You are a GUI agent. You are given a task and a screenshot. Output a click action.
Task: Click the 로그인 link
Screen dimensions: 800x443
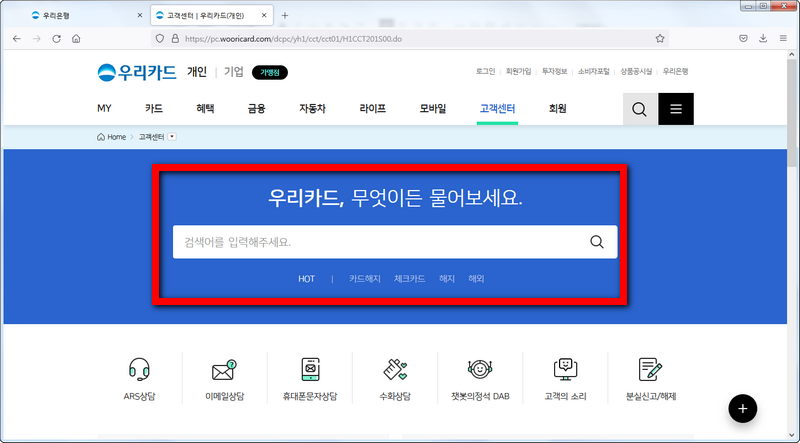point(485,71)
